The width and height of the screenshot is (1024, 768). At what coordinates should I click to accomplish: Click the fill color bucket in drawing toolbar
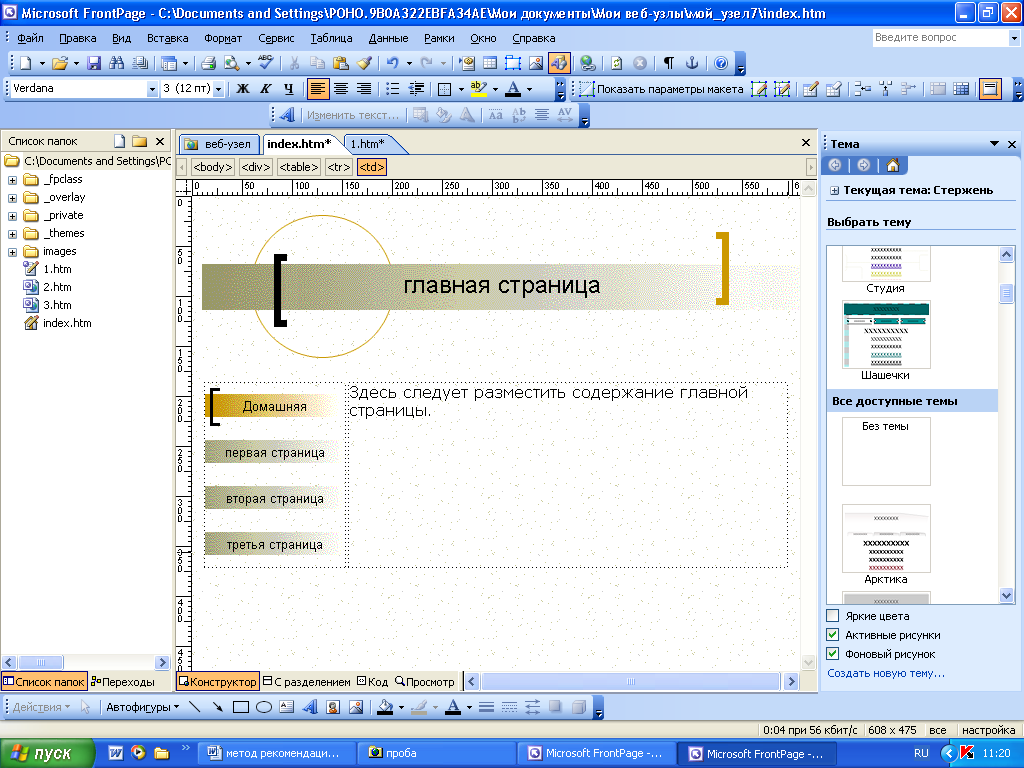[x=385, y=707]
